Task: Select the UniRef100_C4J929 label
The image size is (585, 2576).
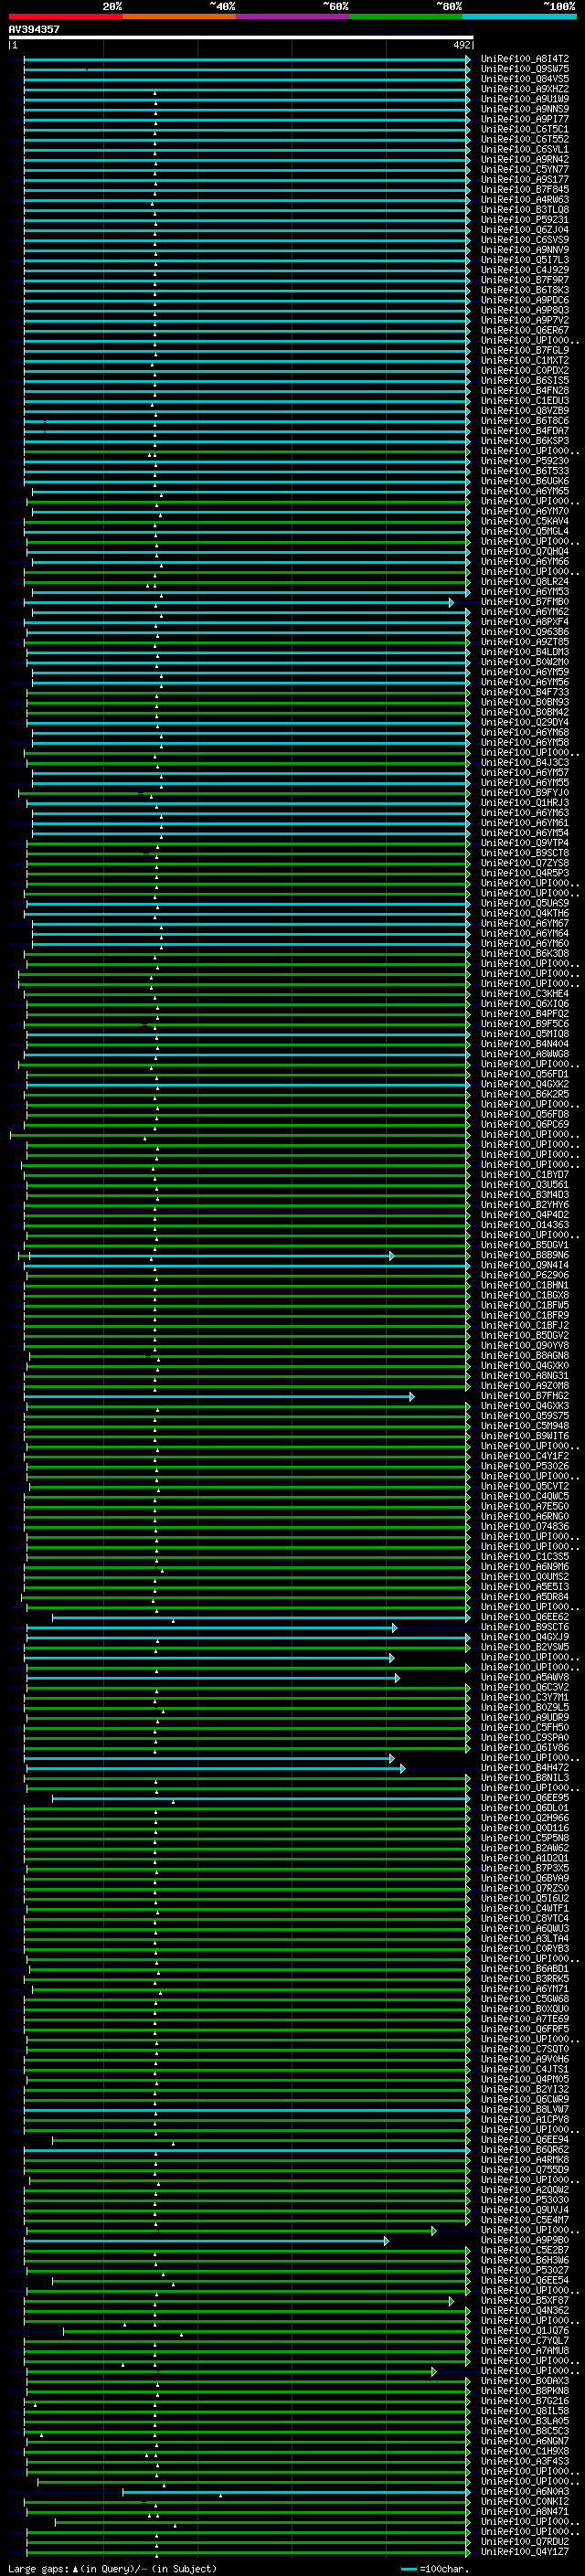Action: 525,270
